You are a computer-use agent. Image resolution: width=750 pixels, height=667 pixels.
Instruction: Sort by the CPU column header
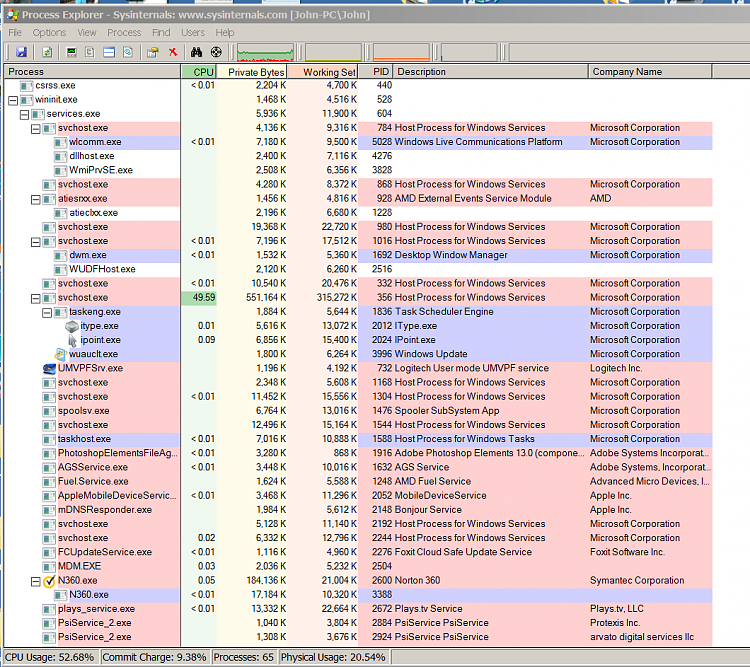pyautogui.click(x=199, y=72)
